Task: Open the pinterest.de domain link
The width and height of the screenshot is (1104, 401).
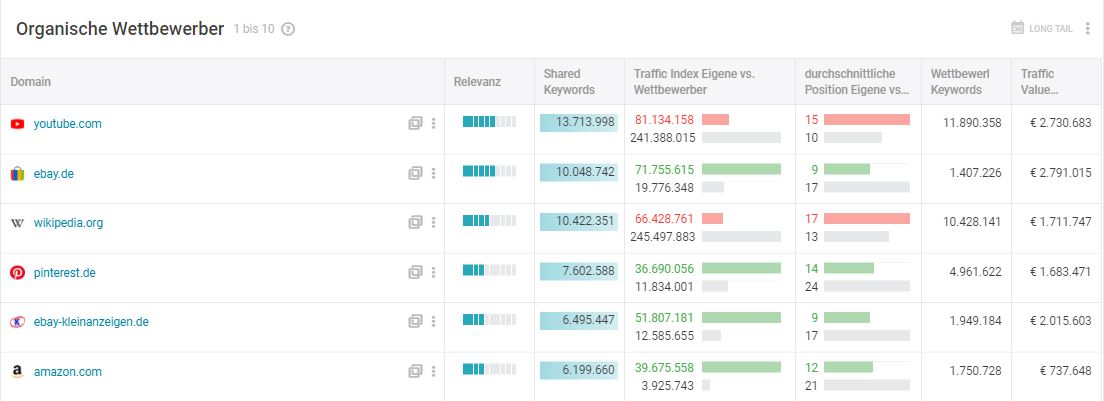Action: coord(65,273)
